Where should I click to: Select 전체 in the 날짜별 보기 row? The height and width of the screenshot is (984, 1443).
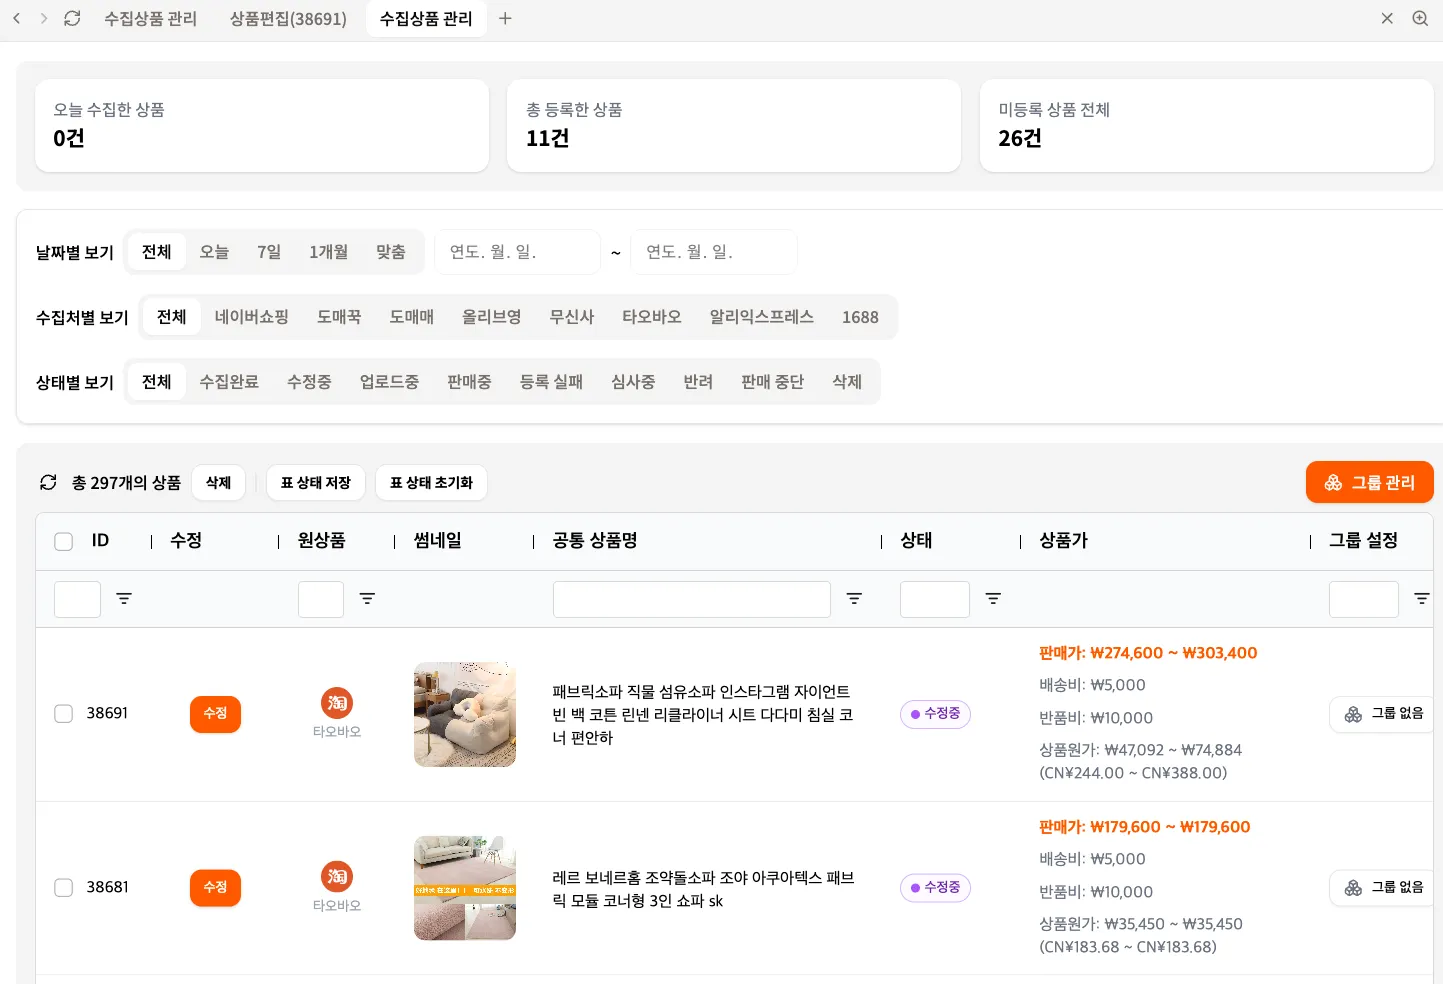point(157,252)
